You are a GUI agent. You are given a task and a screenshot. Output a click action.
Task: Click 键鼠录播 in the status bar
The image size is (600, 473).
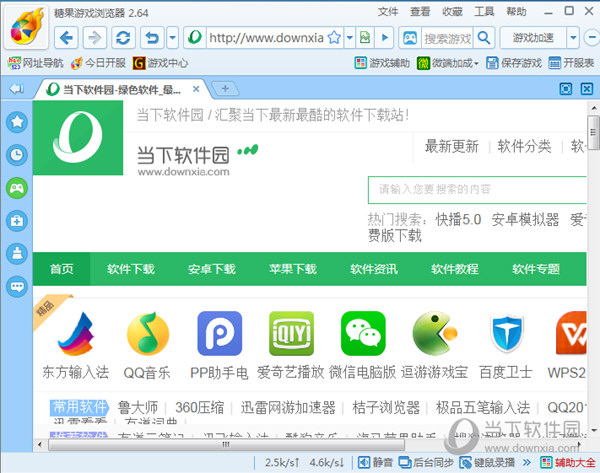pos(487,463)
